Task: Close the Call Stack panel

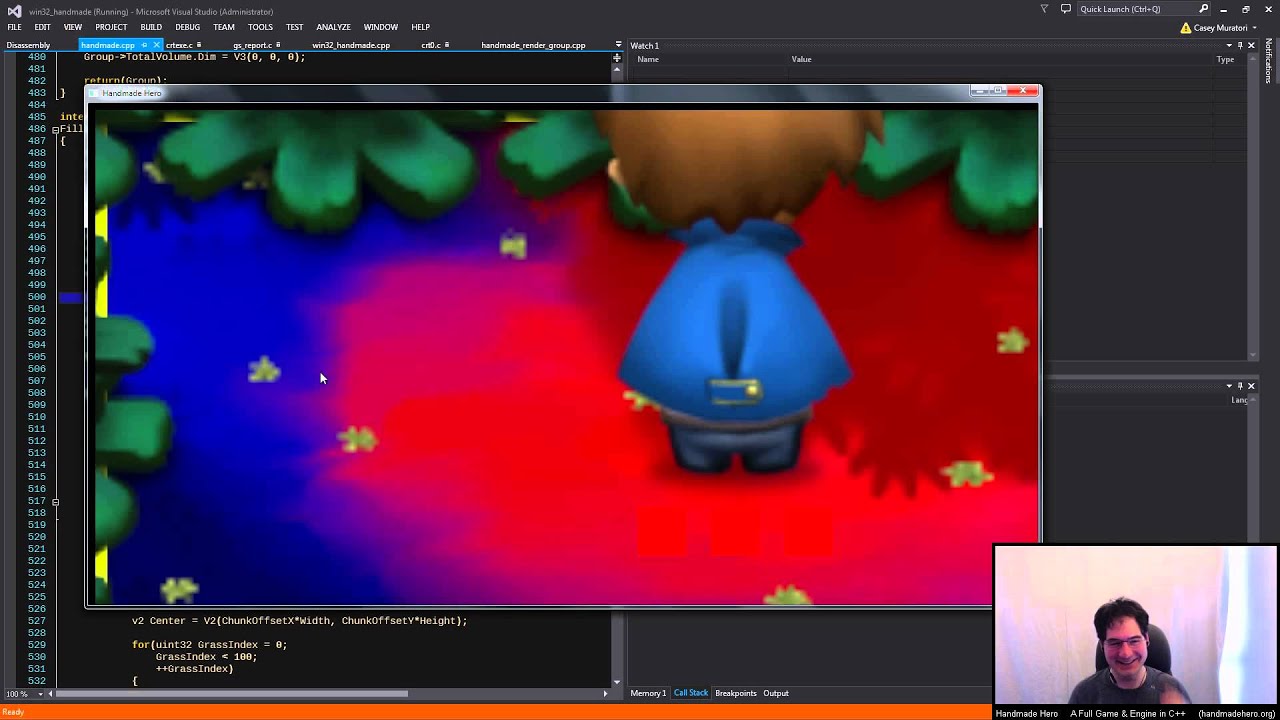Action: tap(1251, 386)
